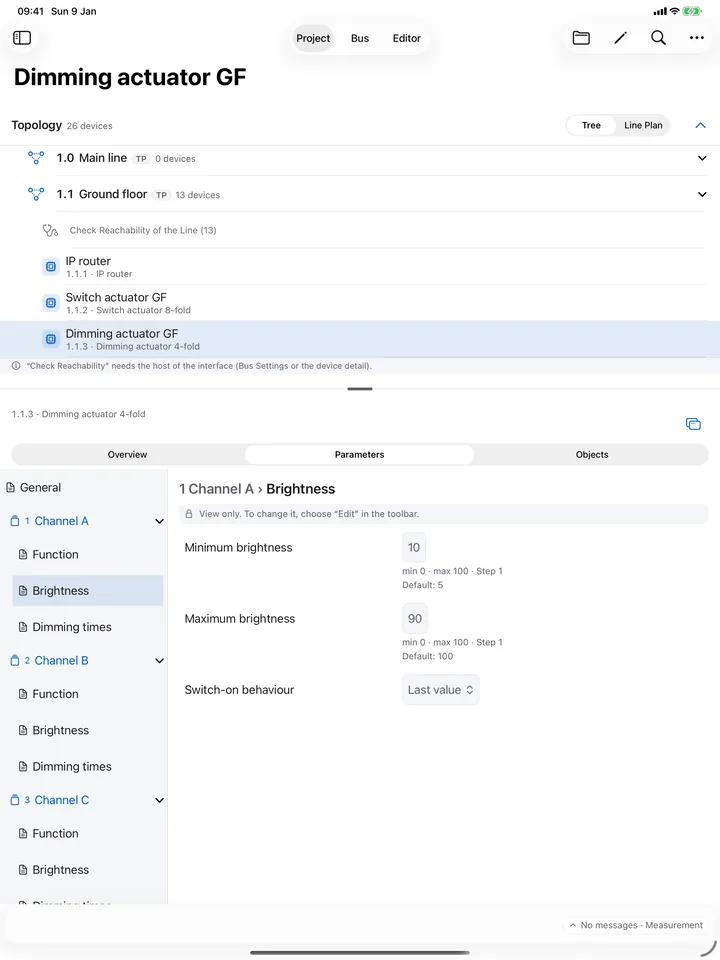Image resolution: width=720 pixels, height=960 pixels.
Task: Open the Objects tab
Action: point(591,454)
